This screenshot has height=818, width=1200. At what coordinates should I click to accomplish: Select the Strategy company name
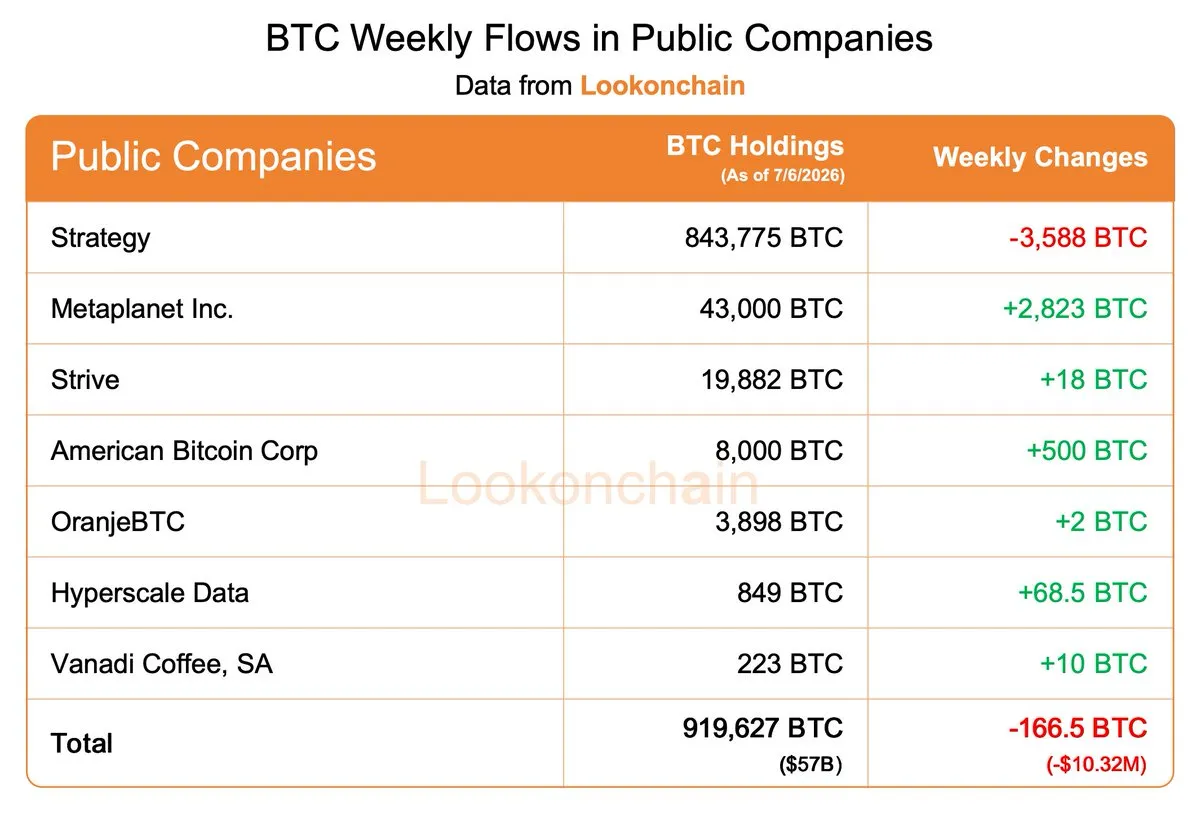pyautogui.click(x=100, y=238)
